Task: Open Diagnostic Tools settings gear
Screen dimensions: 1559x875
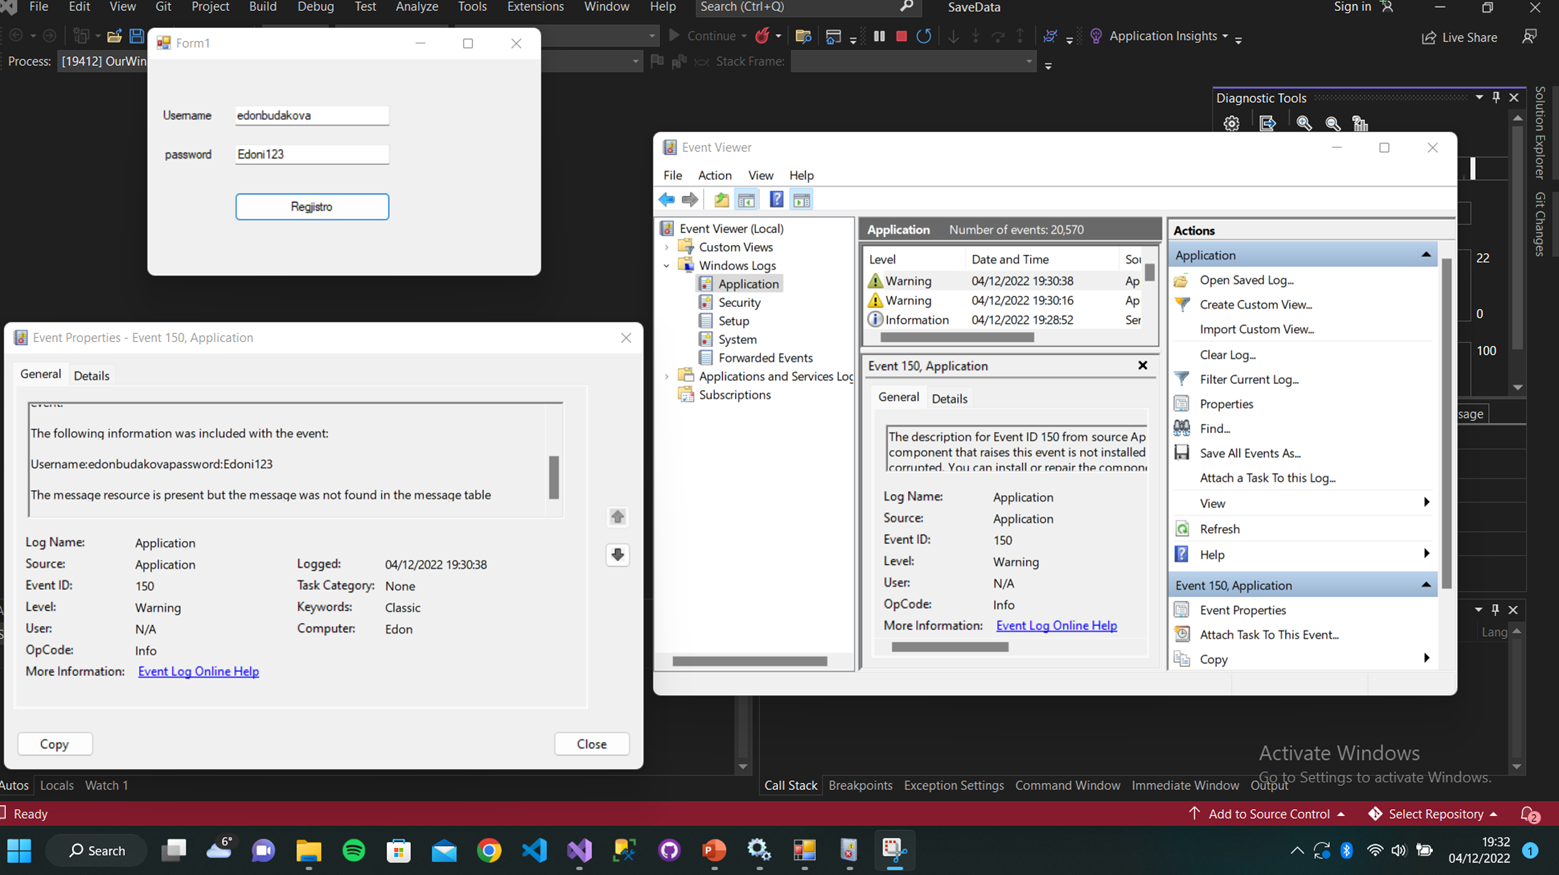Action: [1231, 123]
